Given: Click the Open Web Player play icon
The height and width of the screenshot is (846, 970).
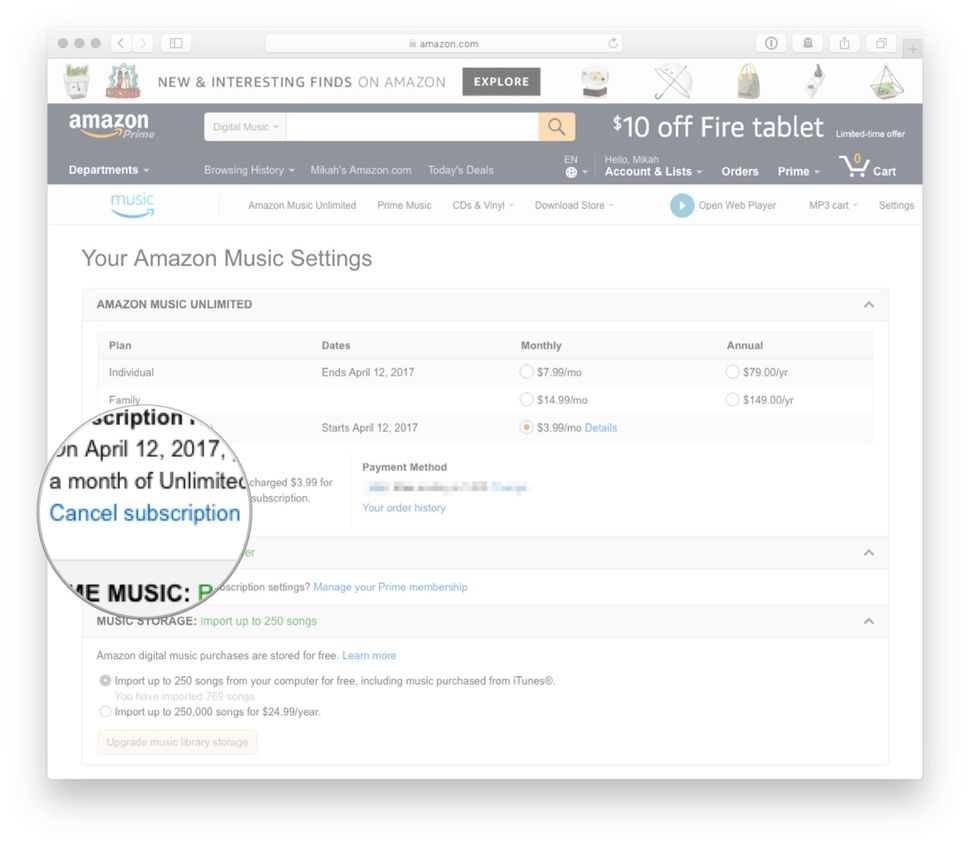Looking at the screenshot, I should [x=681, y=206].
